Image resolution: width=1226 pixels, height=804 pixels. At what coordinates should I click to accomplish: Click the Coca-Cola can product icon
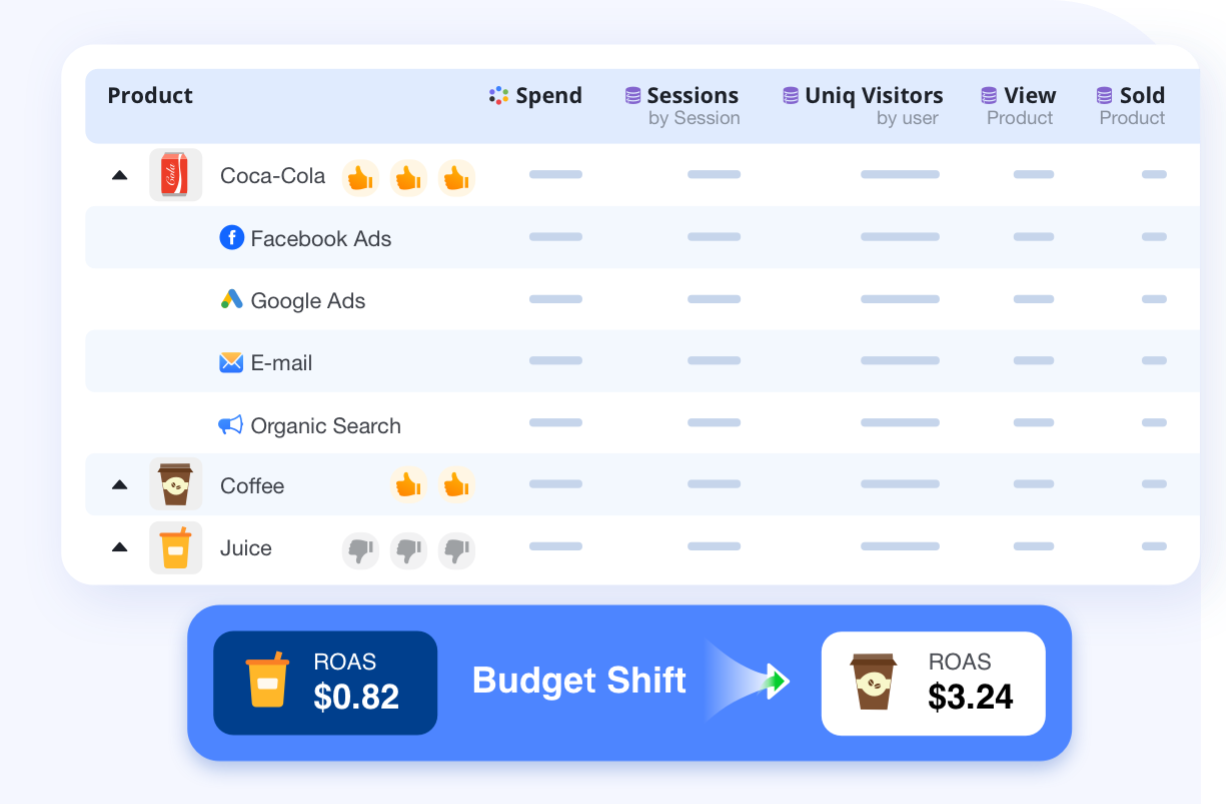175,175
